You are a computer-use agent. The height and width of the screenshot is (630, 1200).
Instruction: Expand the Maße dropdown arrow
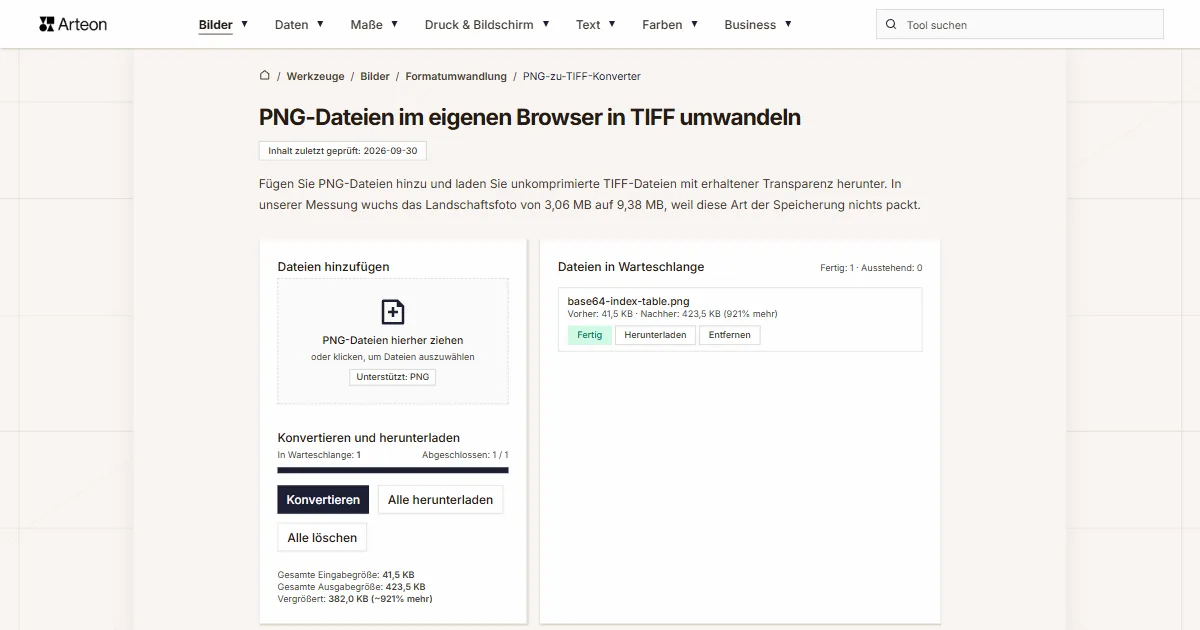[394, 24]
